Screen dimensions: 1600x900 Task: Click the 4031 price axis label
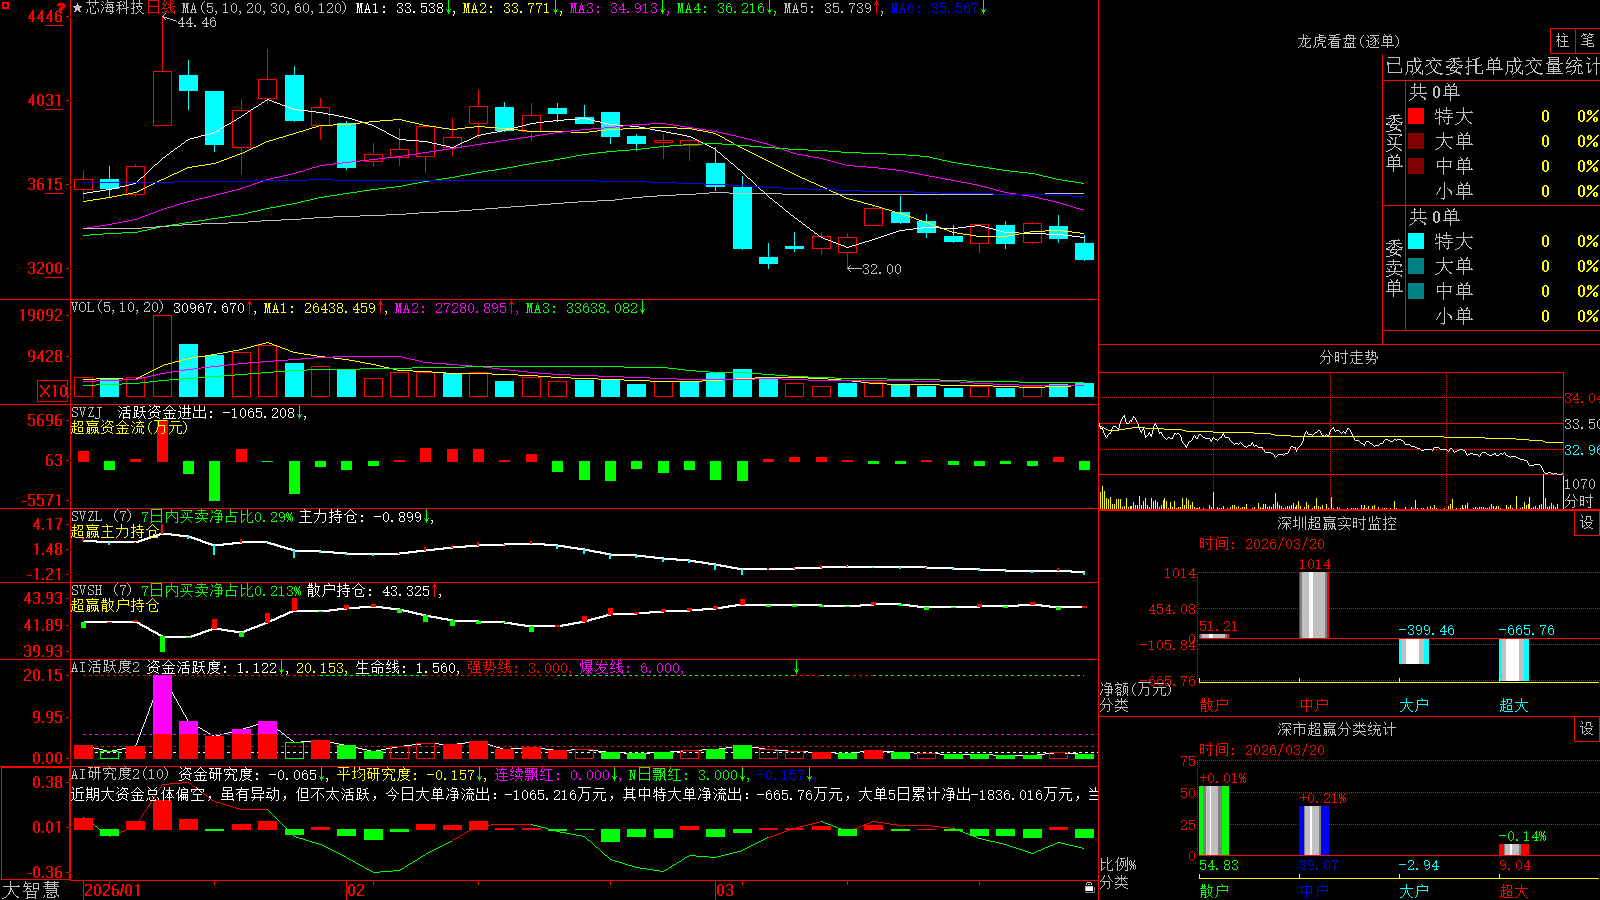coord(46,100)
